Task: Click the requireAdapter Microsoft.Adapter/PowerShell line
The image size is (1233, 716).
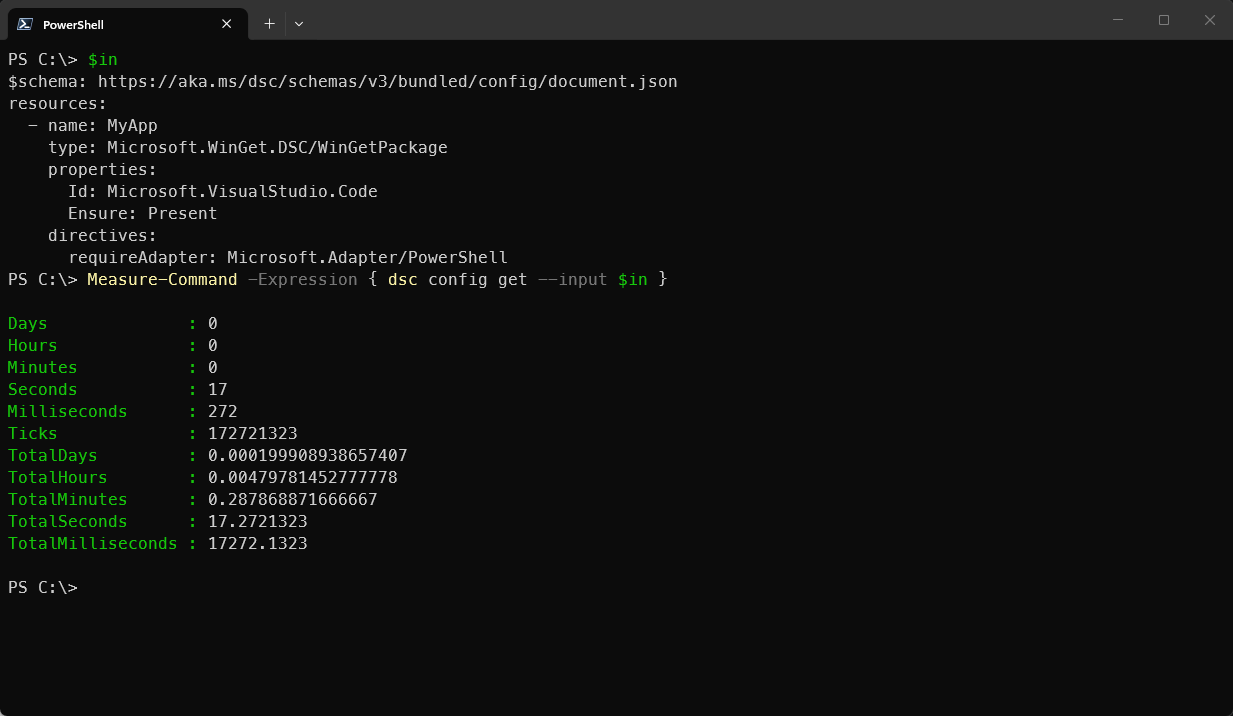Action: click(x=288, y=257)
